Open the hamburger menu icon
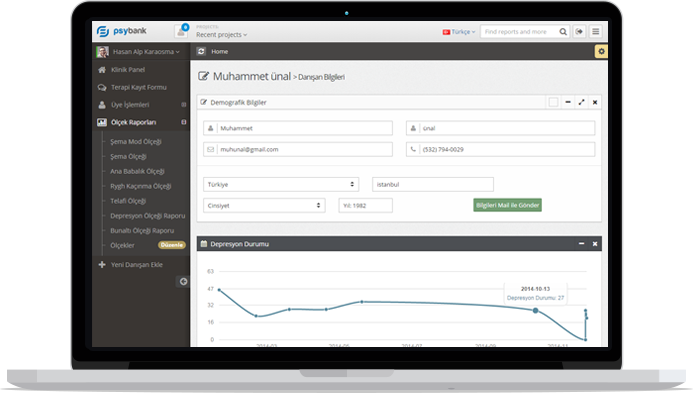Image resolution: width=693 pixels, height=393 pixels. coord(595,31)
